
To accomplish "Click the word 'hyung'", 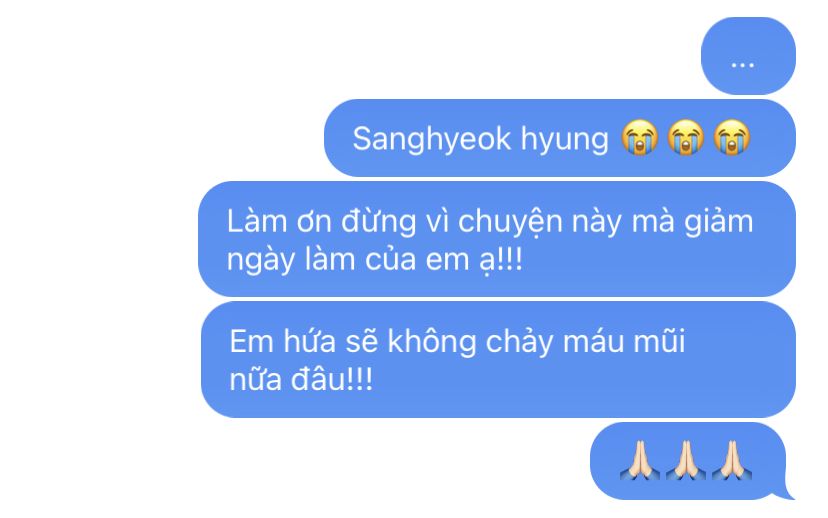I will 564,140.
